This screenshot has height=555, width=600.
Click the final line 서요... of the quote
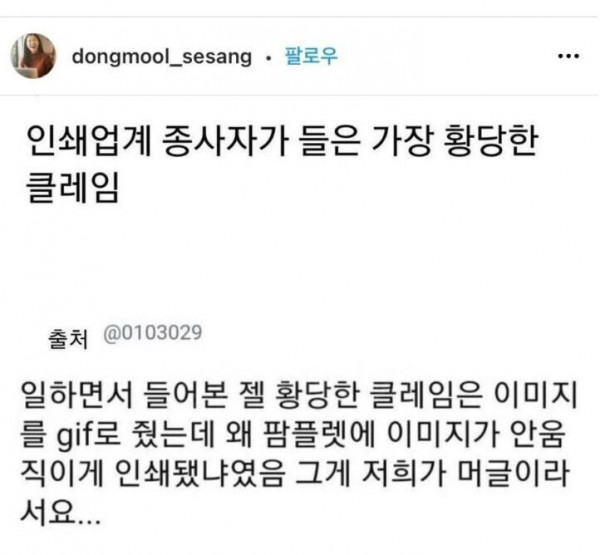(61, 512)
